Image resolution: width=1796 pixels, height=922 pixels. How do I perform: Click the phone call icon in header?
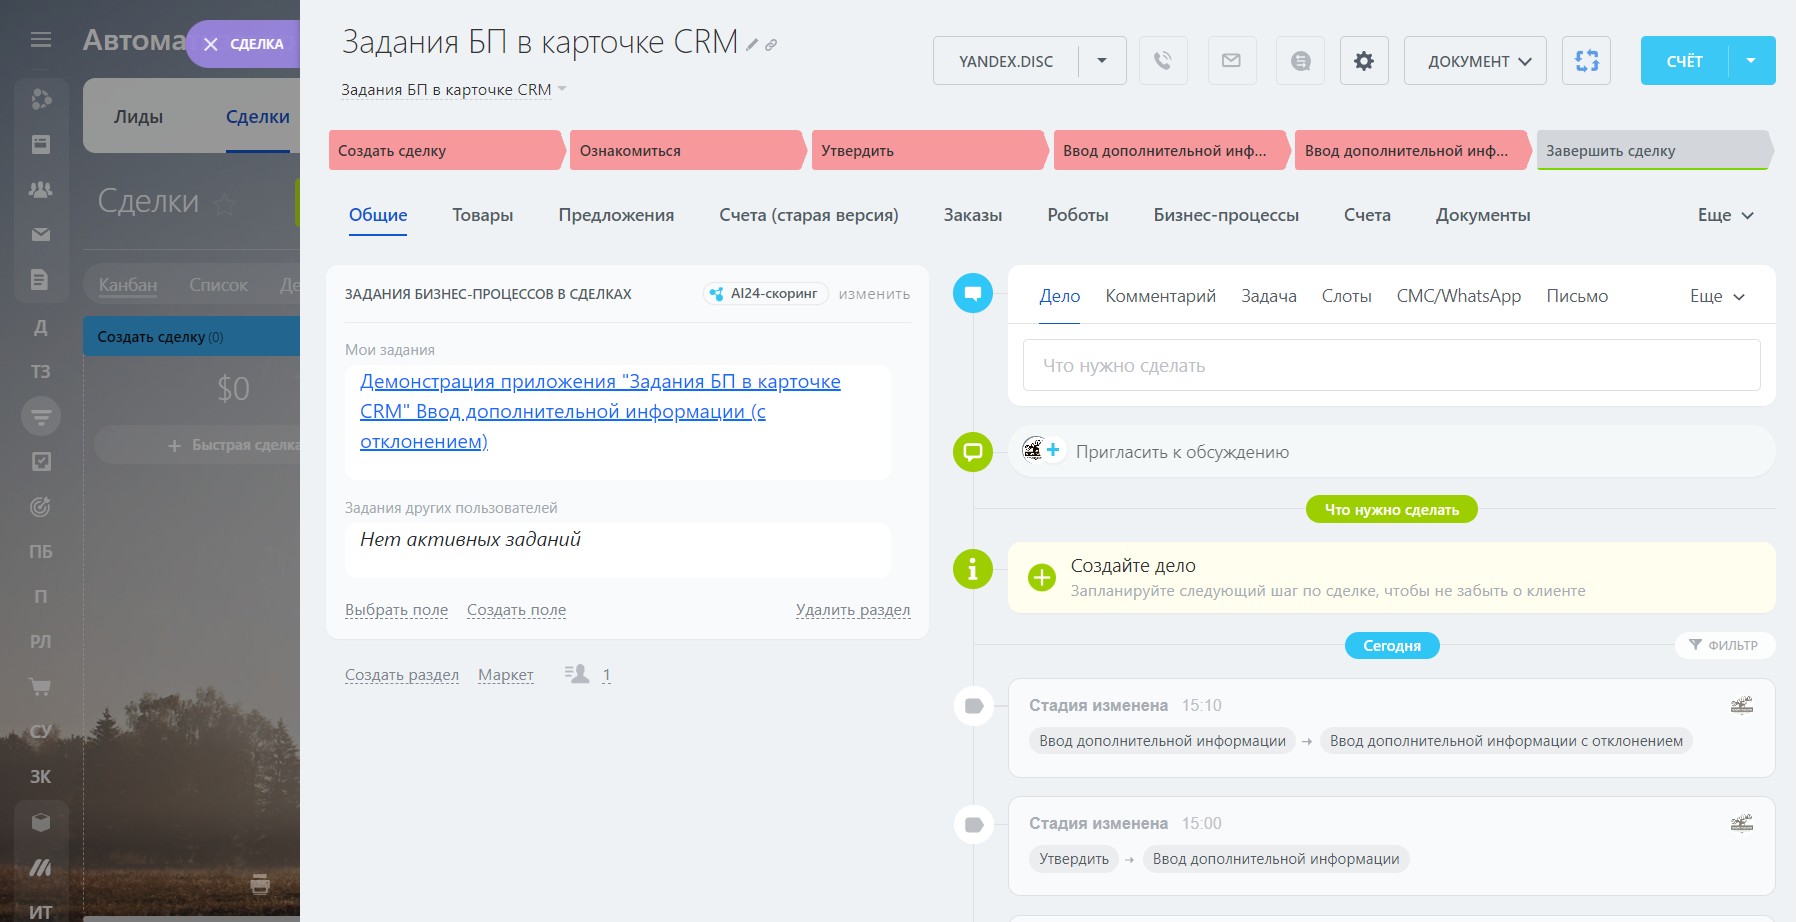[x=1162, y=61]
